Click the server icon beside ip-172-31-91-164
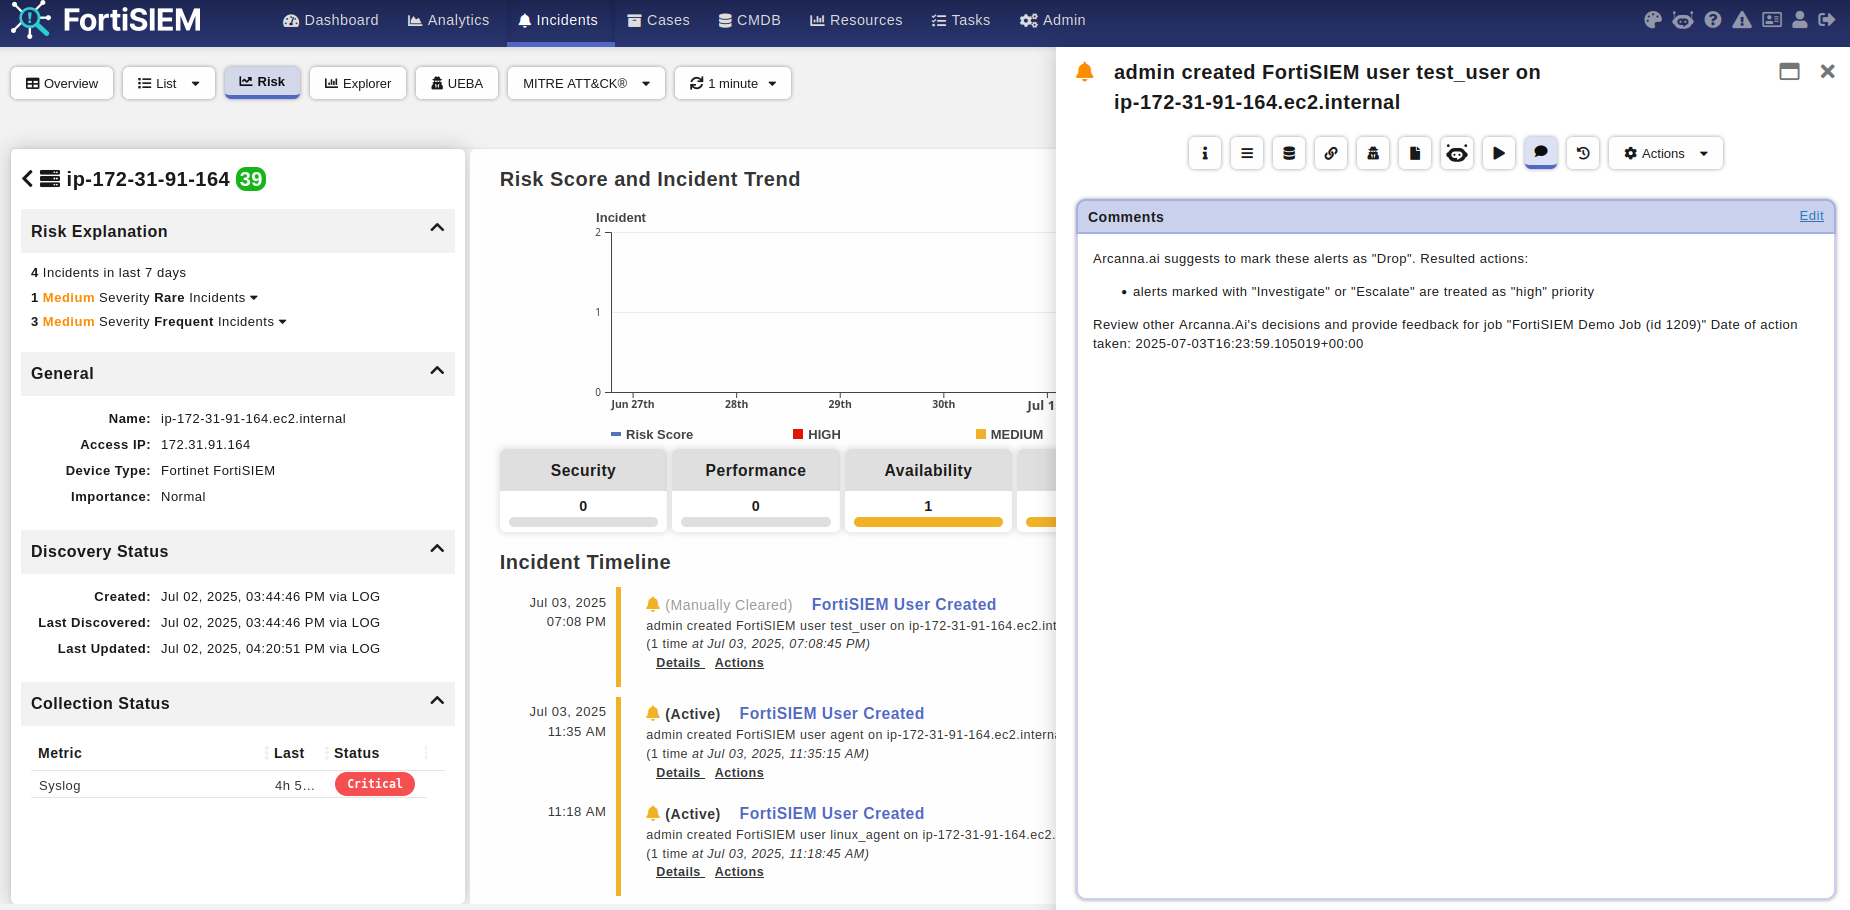Screen dimensions: 1850x910 [x=50, y=179]
